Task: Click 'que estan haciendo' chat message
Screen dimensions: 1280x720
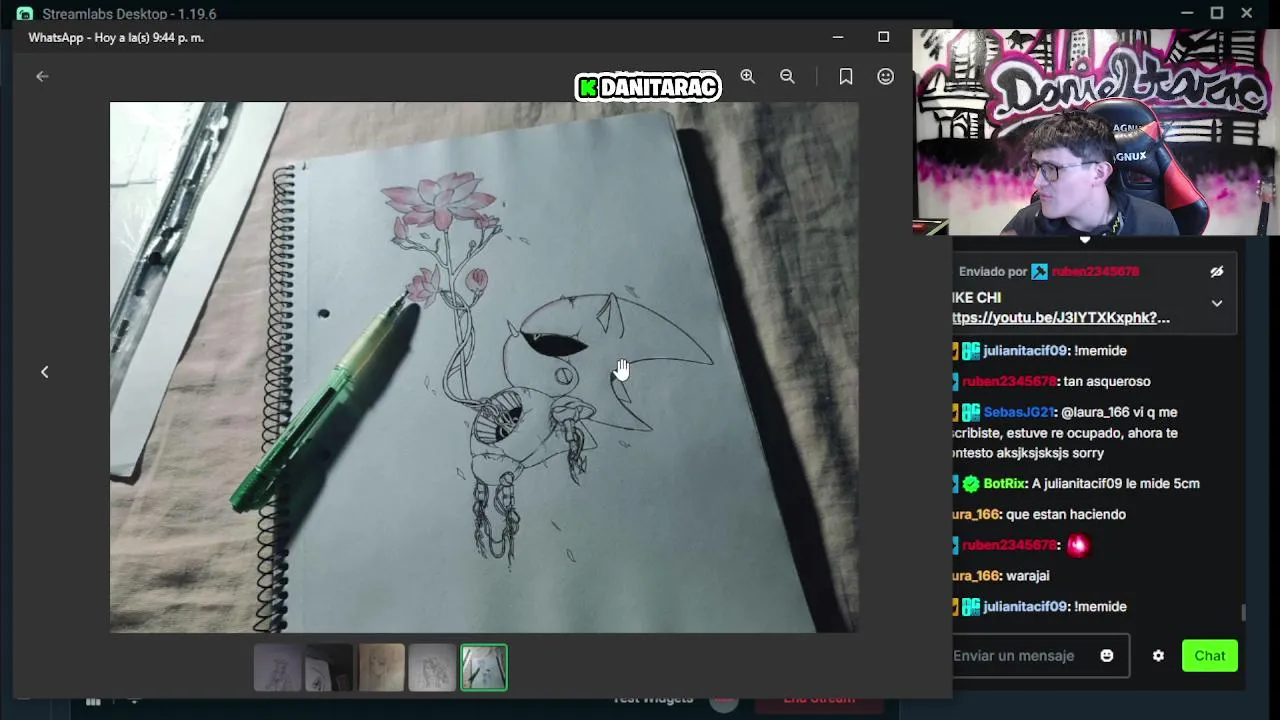Action: coord(1066,514)
